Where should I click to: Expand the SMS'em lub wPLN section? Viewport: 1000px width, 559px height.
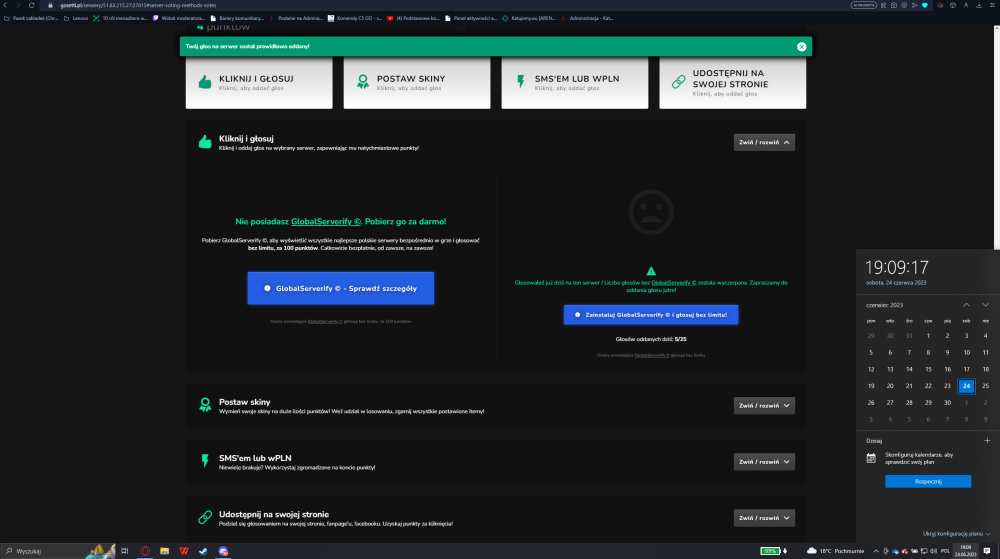tap(764, 461)
